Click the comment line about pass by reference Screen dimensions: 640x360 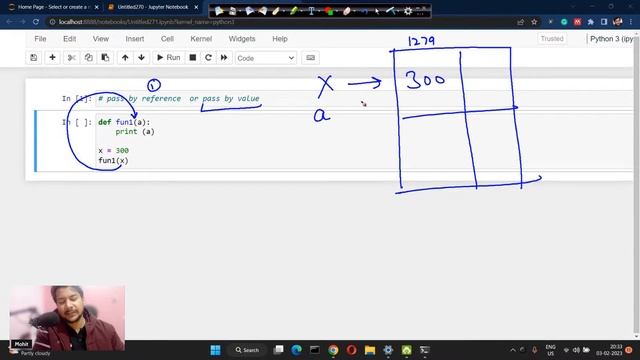click(179, 98)
